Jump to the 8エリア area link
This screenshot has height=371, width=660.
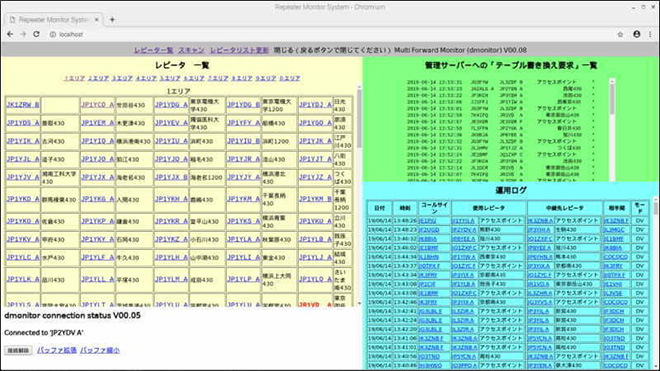click(242, 78)
